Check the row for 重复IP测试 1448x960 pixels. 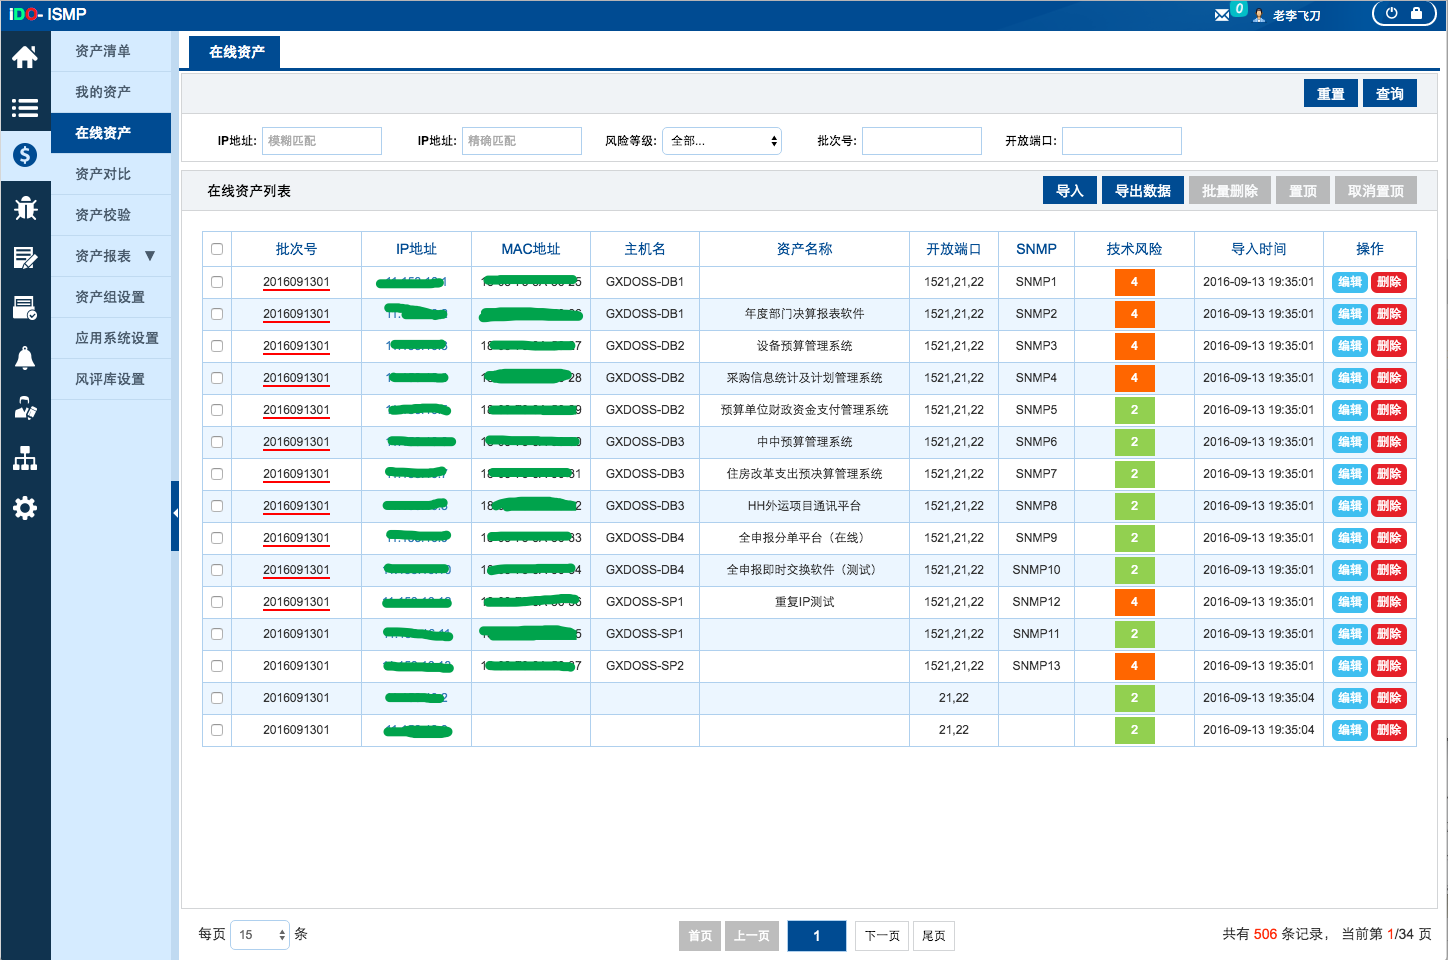tap(217, 602)
